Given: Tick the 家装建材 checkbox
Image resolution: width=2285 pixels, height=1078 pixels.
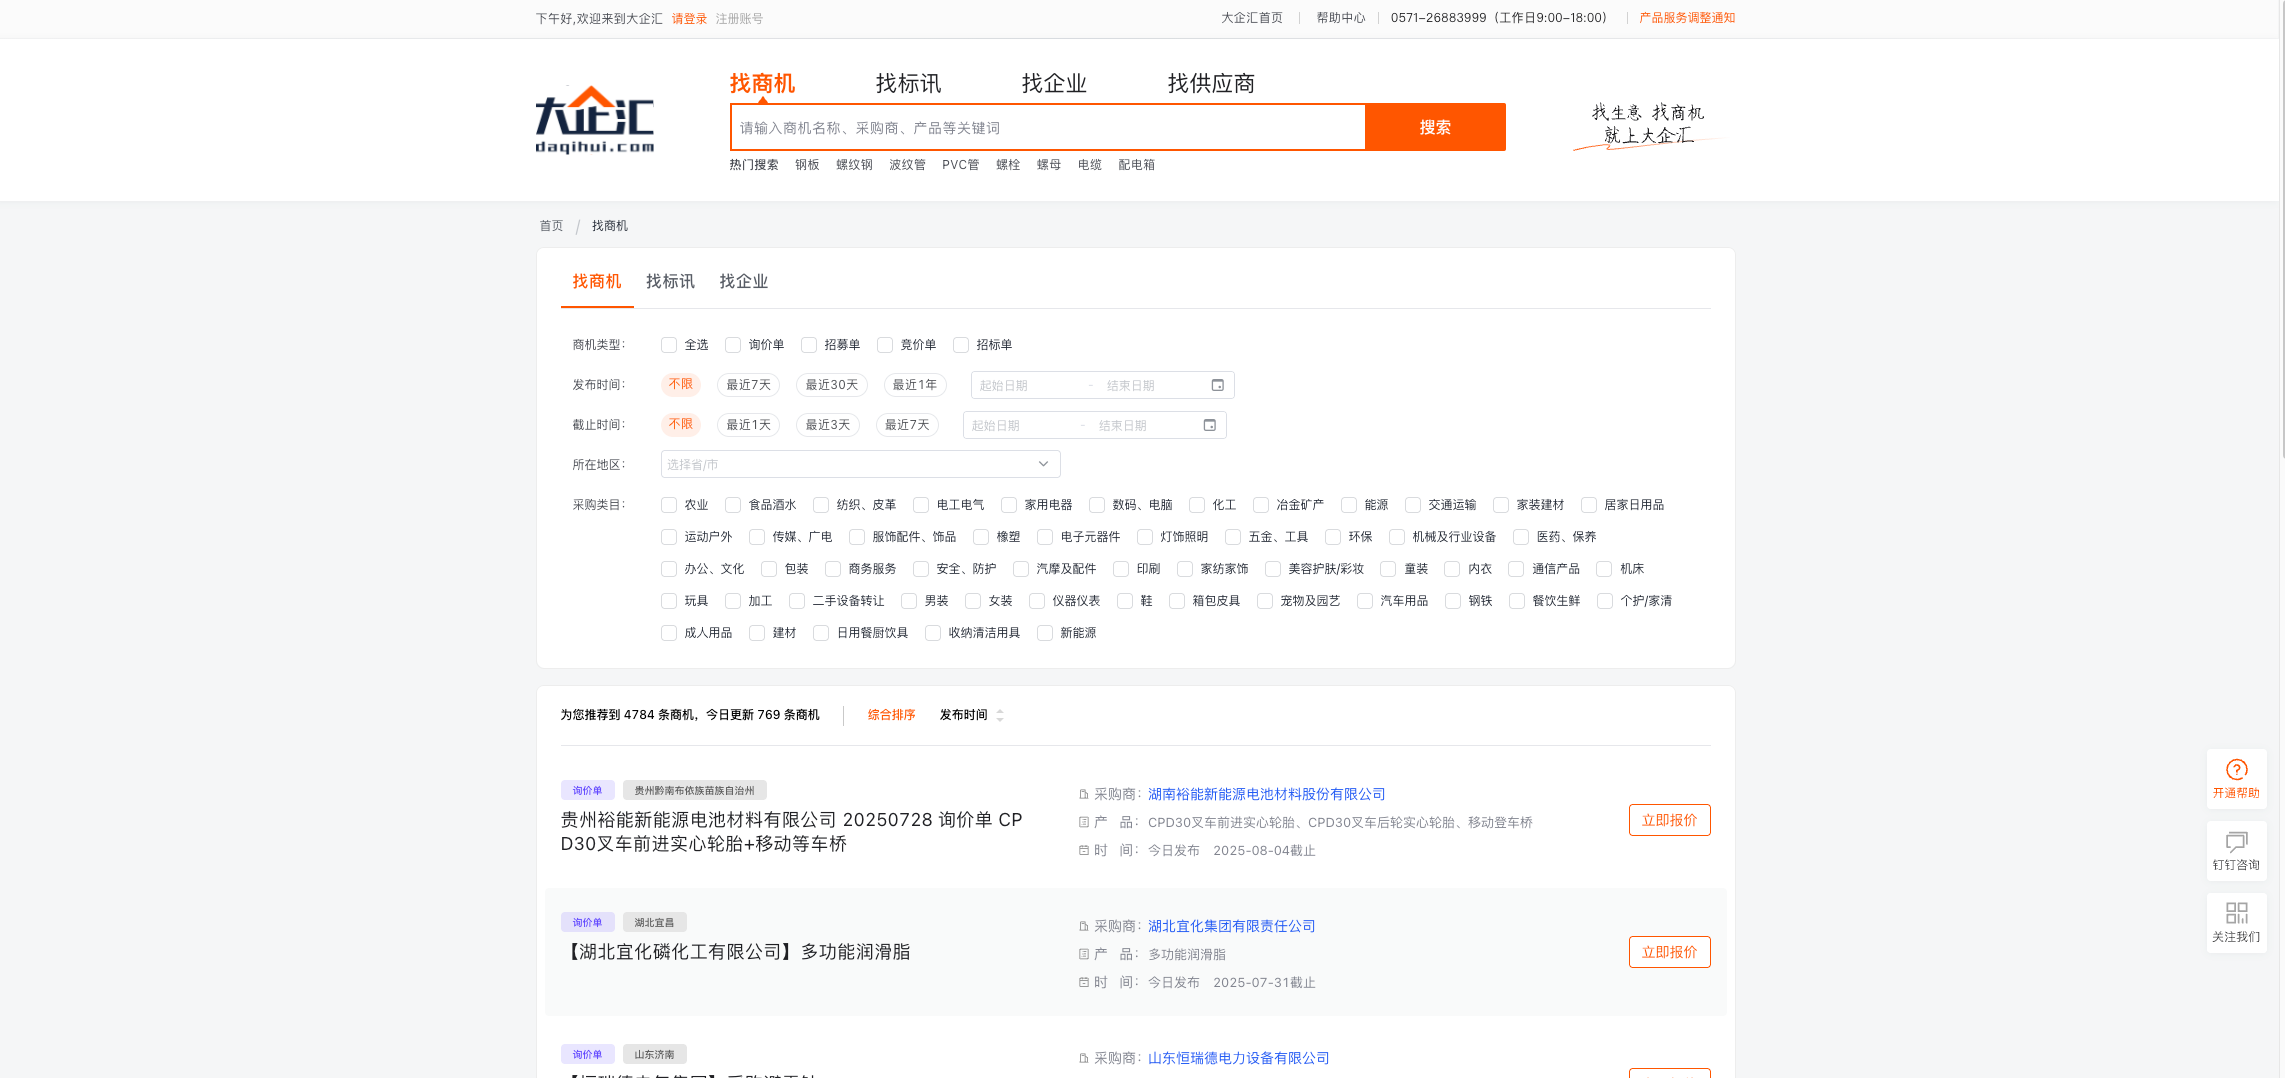Looking at the screenshot, I should pyautogui.click(x=1501, y=505).
